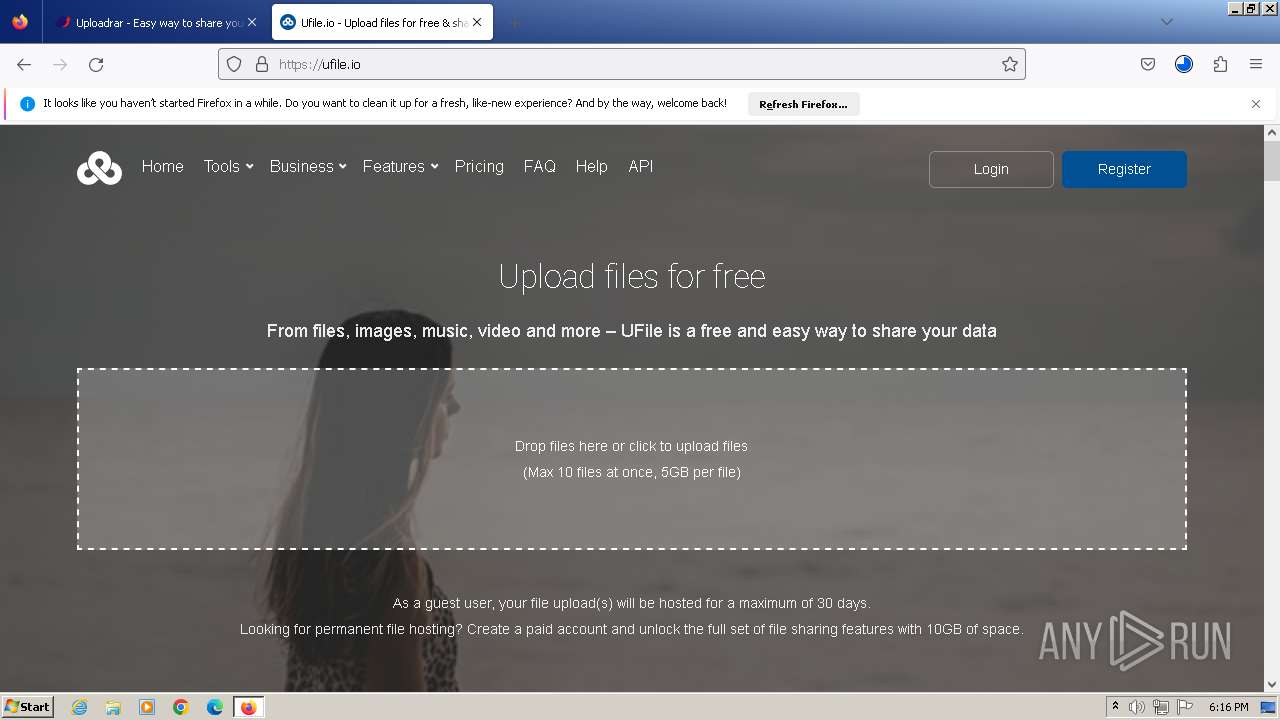
Task: Open a new tab with the plus icon
Action: click(514, 22)
